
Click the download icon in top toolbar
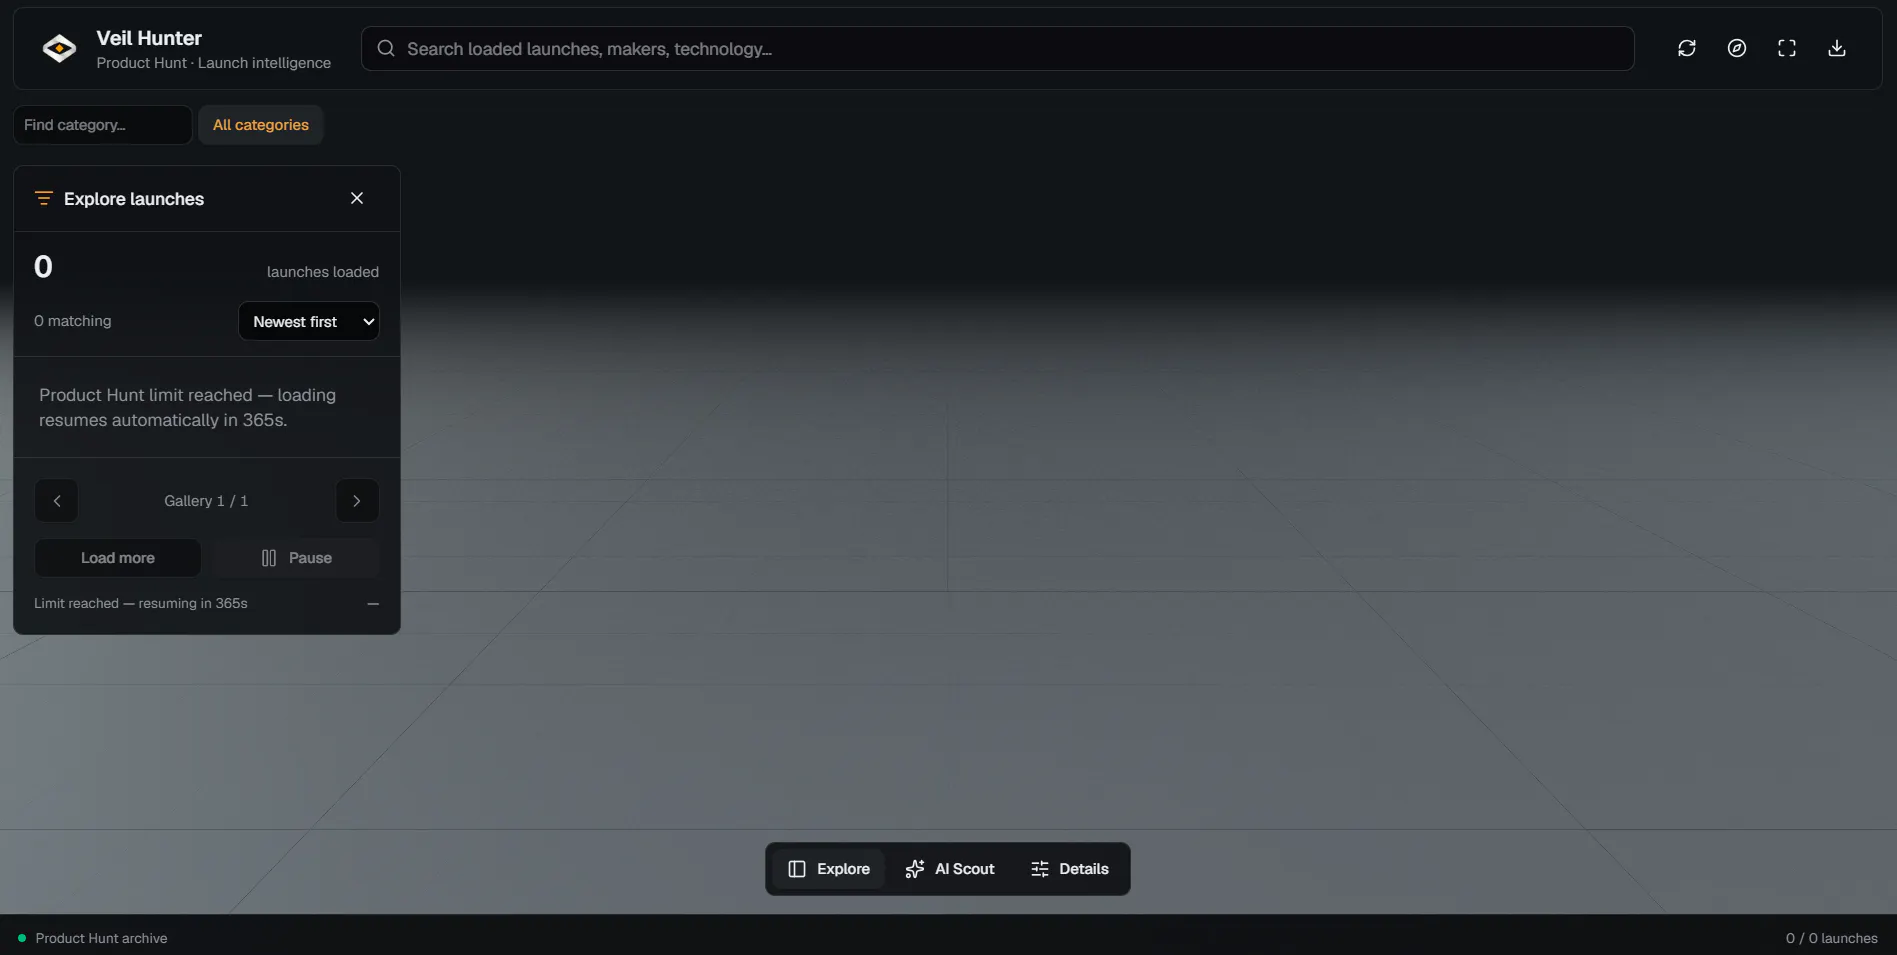coord(1837,48)
